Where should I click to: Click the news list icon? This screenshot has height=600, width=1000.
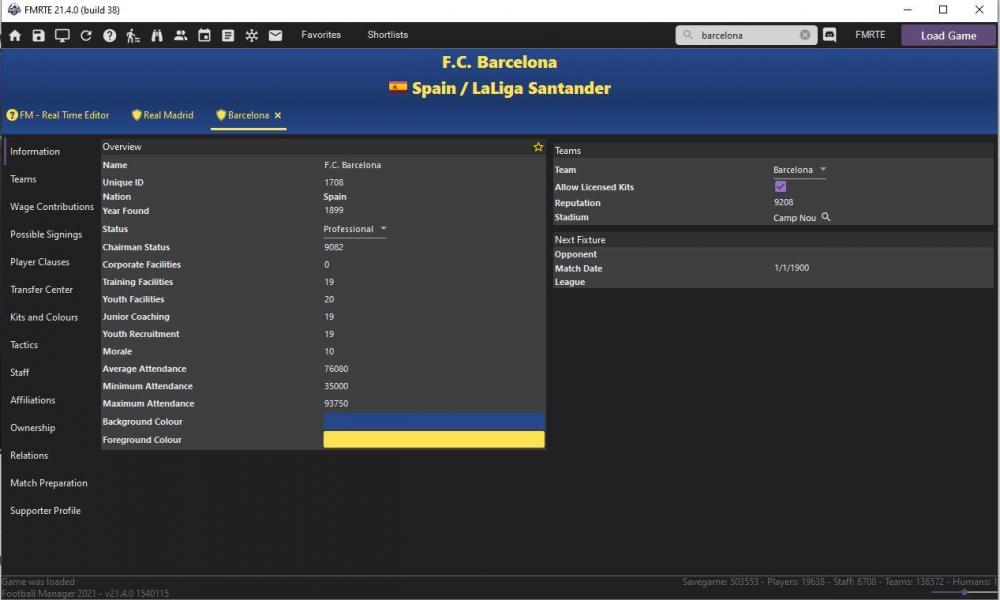pyautogui.click(x=228, y=36)
